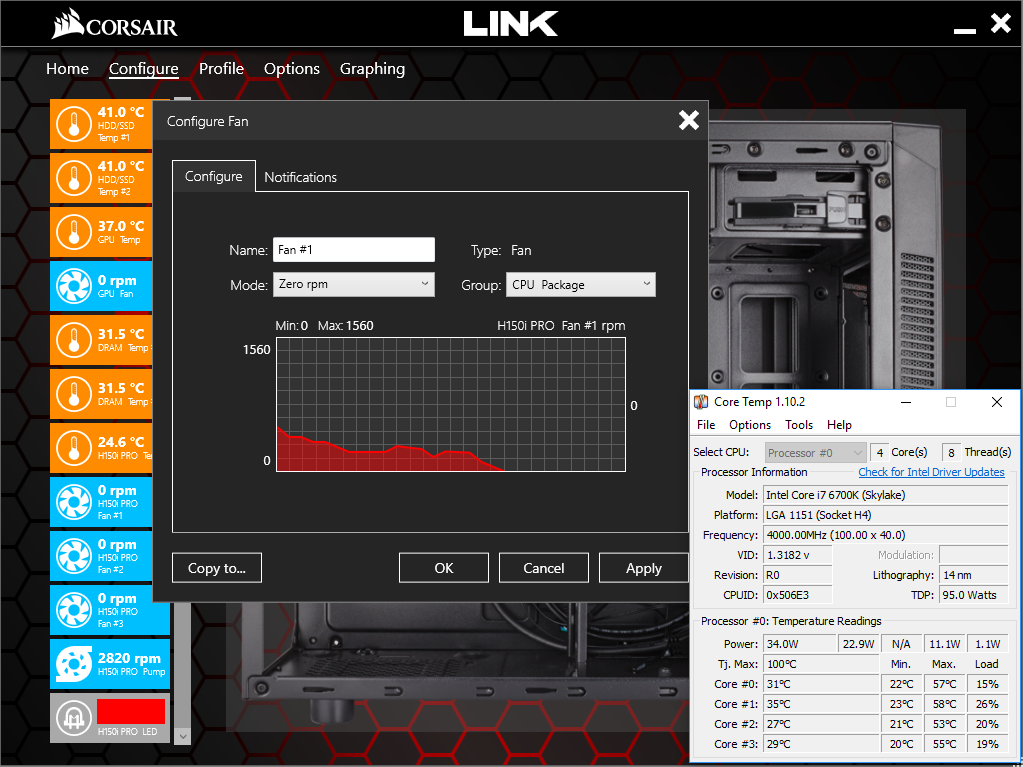Open the Select CPU Processor #0 dropdown
The width and height of the screenshot is (1023, 767).
(x=815, y=452)
